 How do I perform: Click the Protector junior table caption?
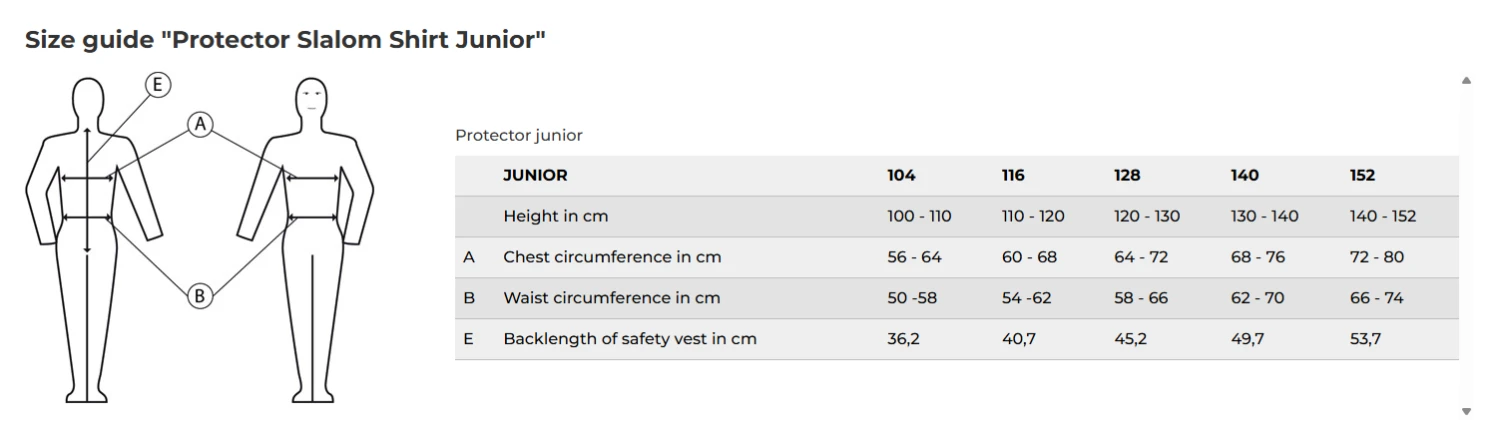click(518, 135)
